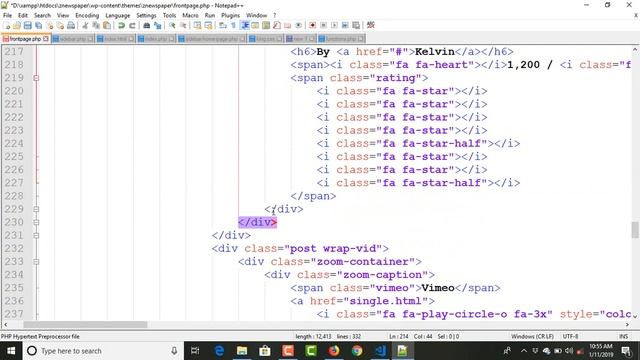Viewport: 640px width, 360px height.
Task: Start macro recording with red dot icon
Action: 313,25
